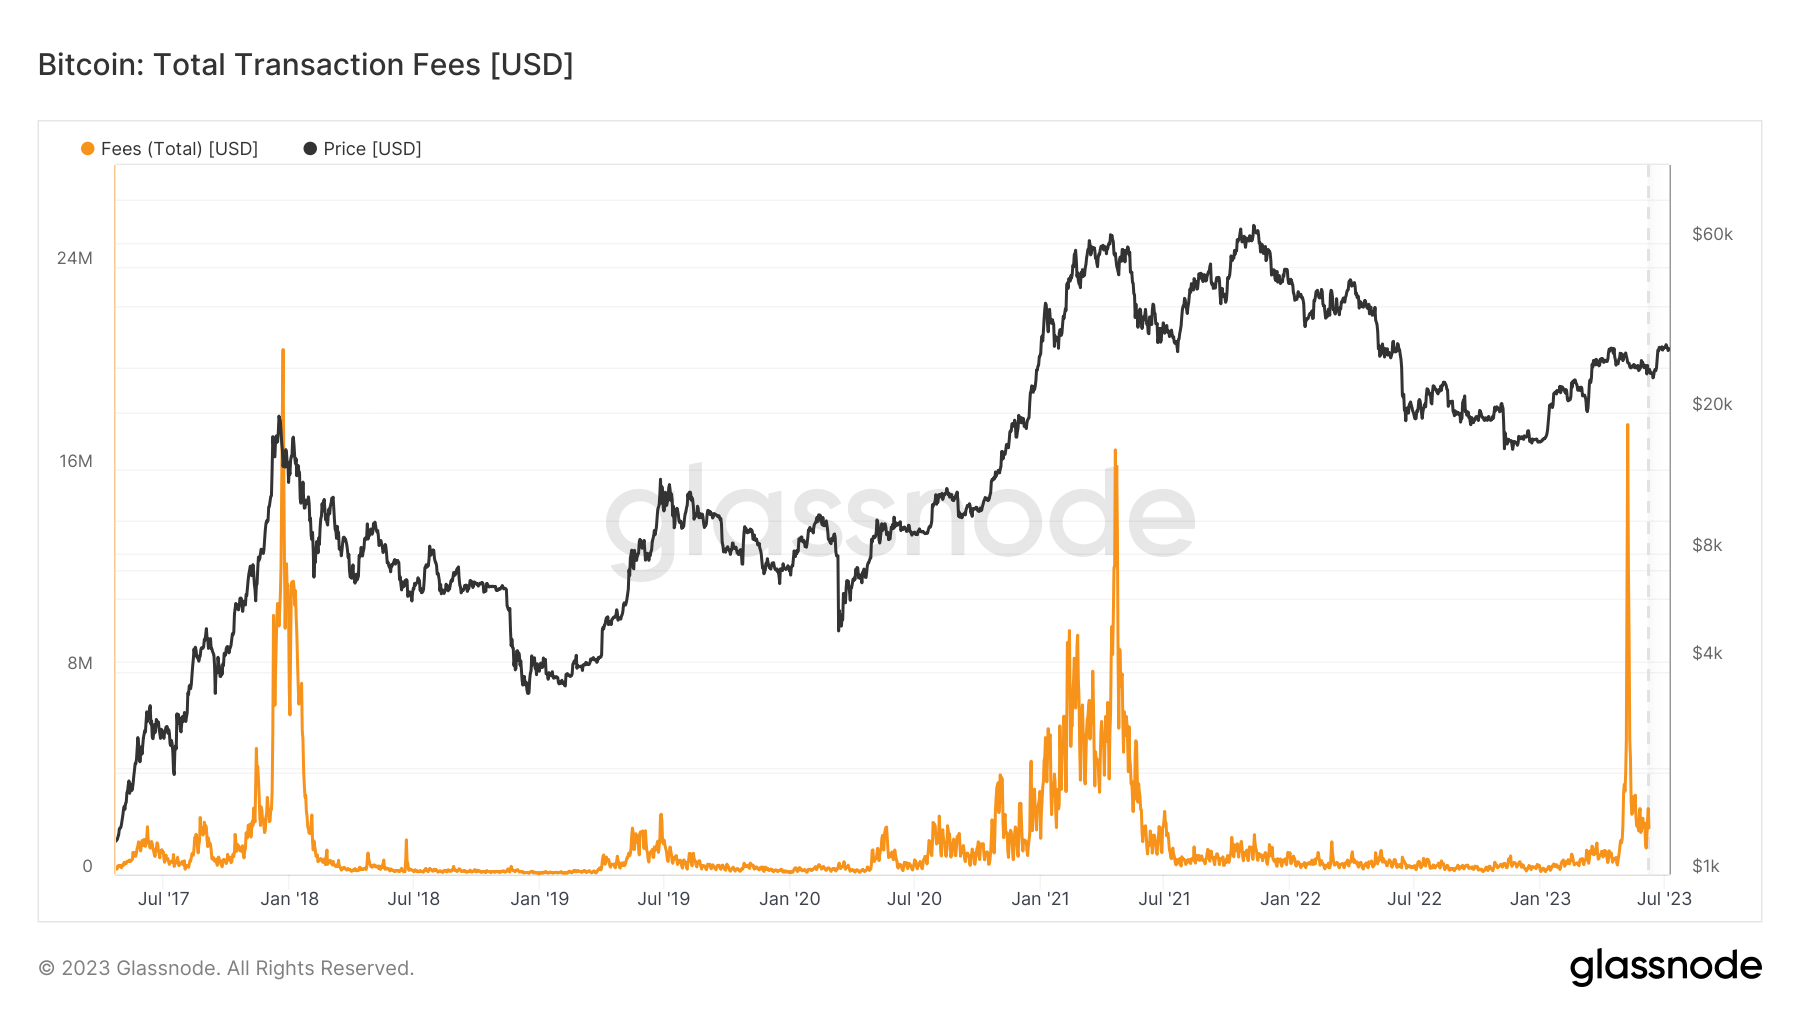Click the Jul '22 date tick label

click(1414, 899)
